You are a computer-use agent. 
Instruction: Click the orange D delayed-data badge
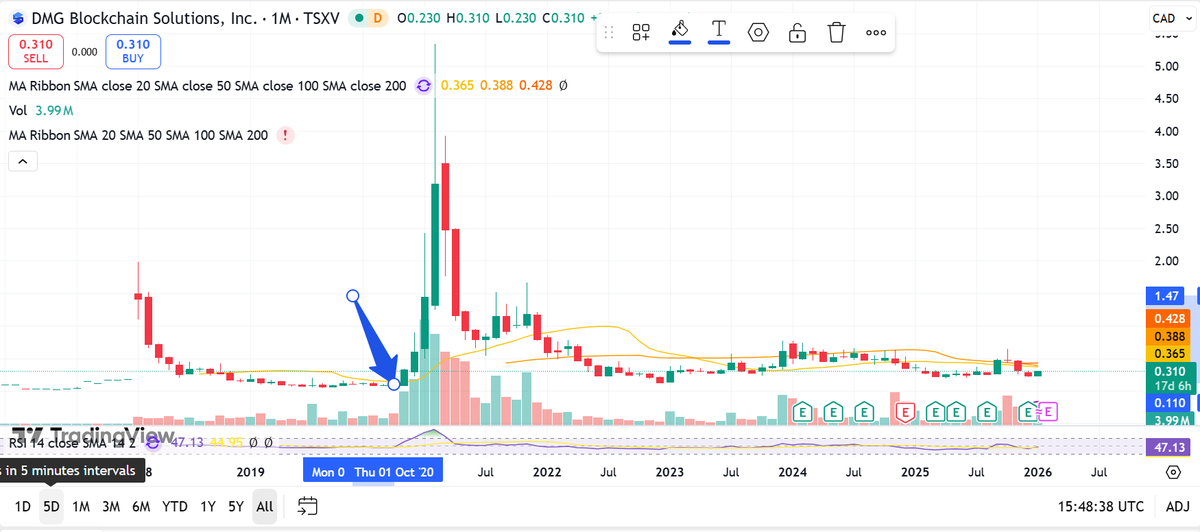[376, 18]
